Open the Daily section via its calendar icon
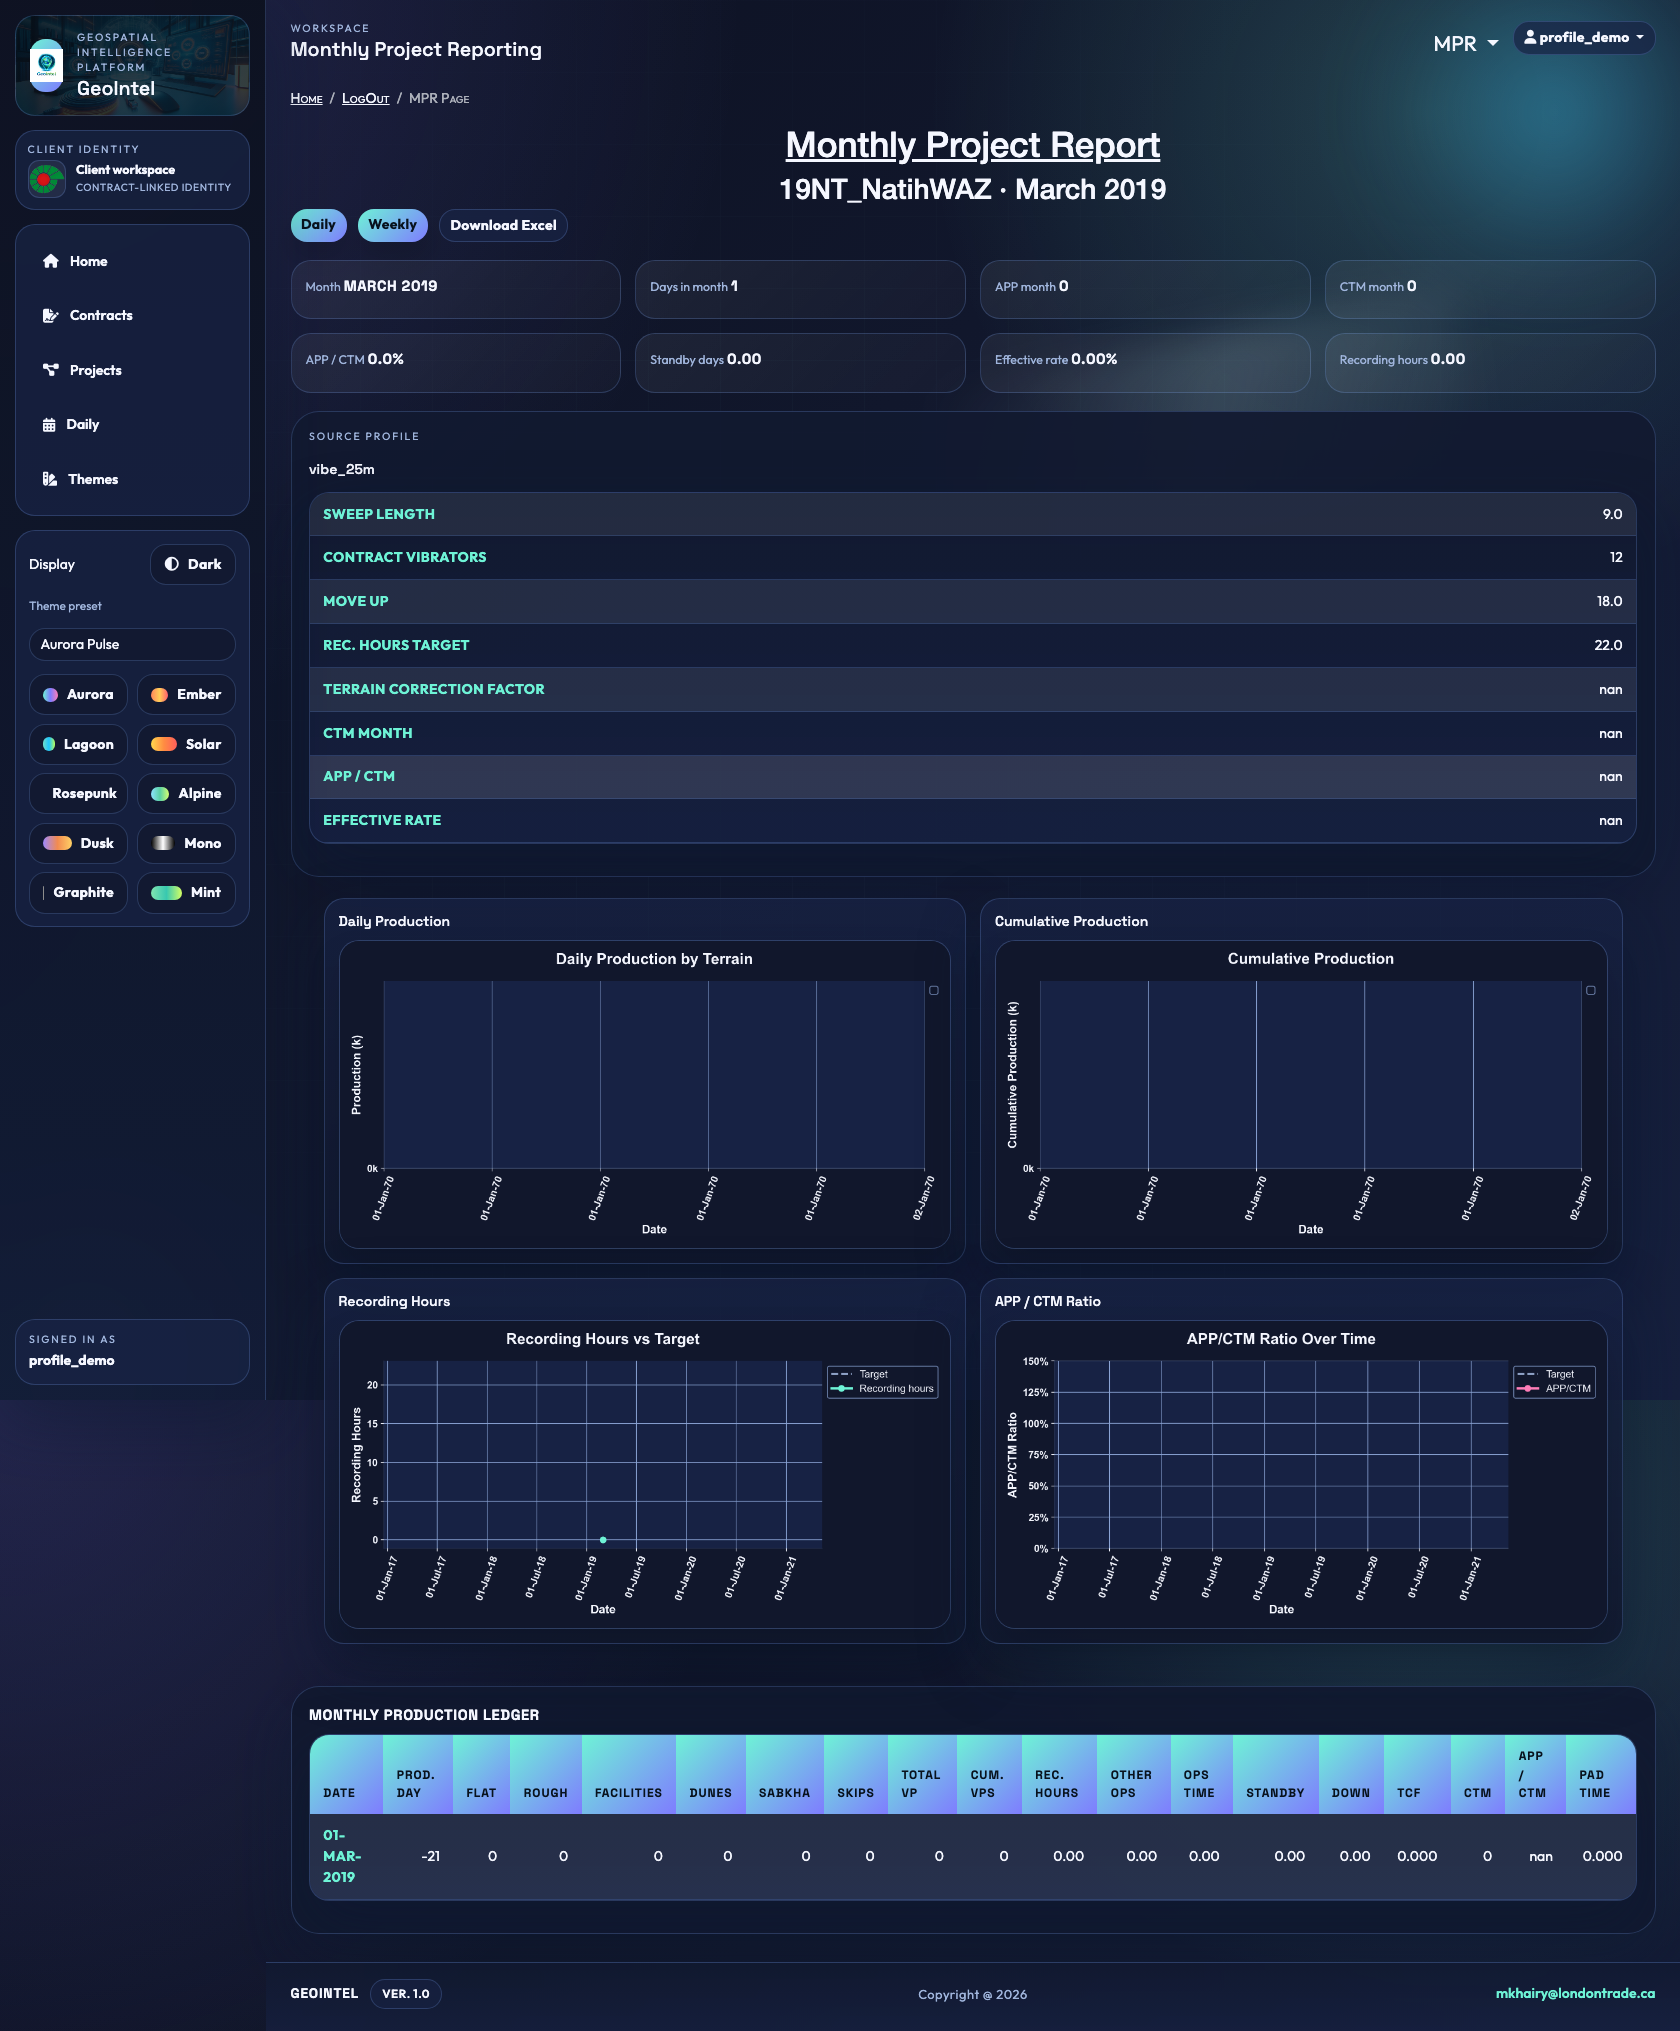Screen dimensions: 1680x2031 coord(50,424)
